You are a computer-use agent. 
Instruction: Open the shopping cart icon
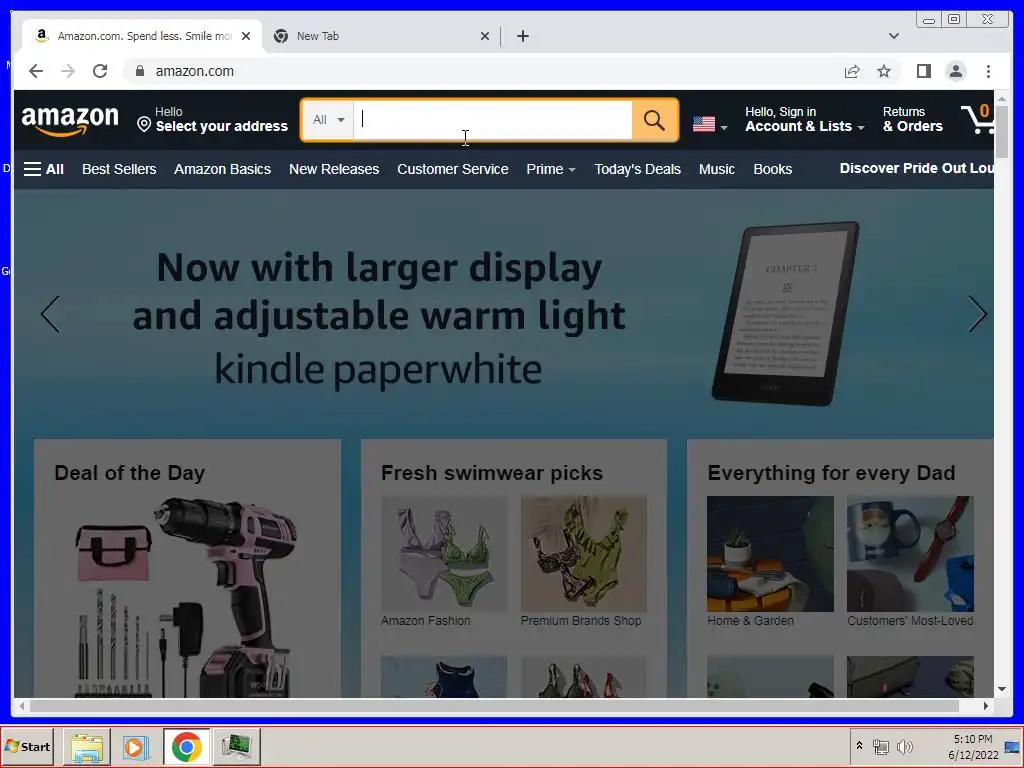click(977, 119)
